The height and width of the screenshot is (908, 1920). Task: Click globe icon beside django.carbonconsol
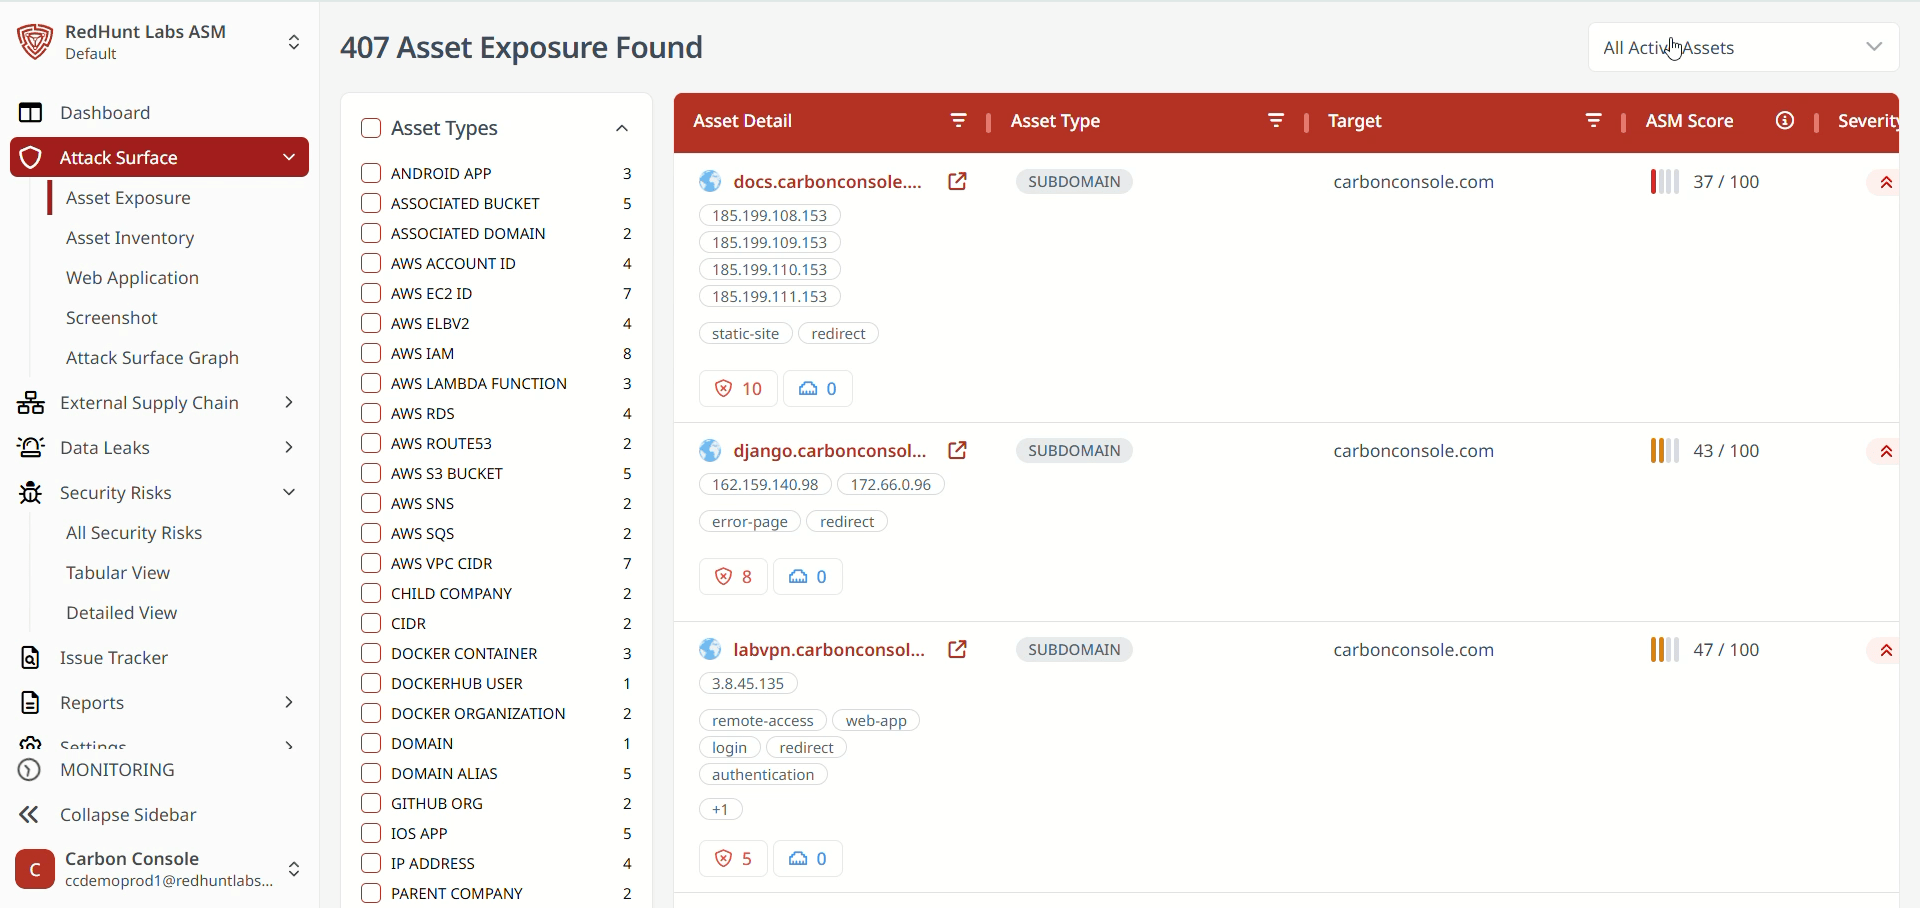pos(710,450)
